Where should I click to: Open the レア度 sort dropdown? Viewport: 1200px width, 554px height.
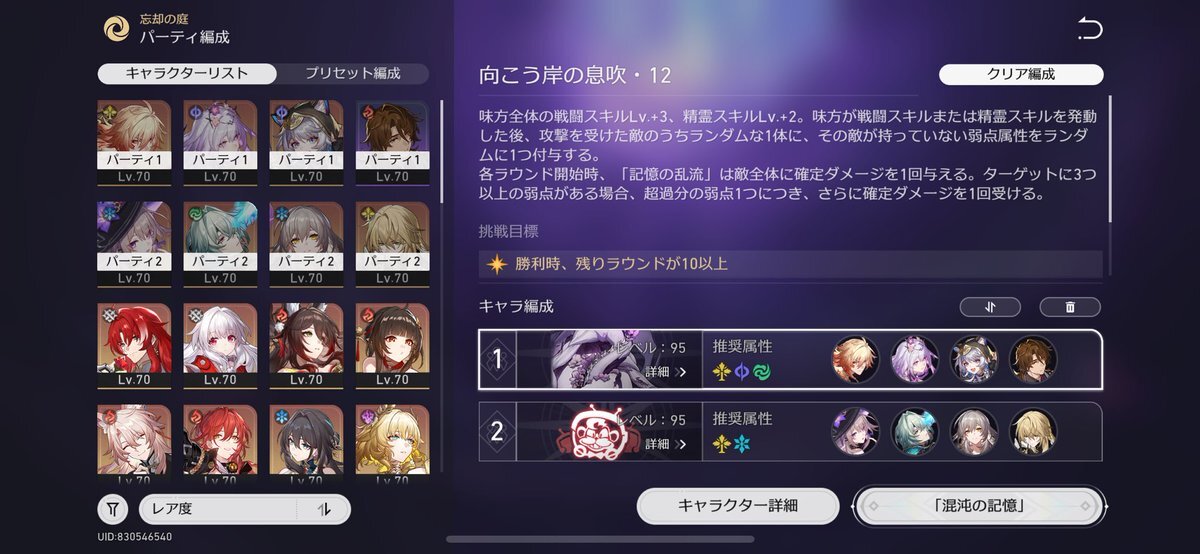click(245, 509)
